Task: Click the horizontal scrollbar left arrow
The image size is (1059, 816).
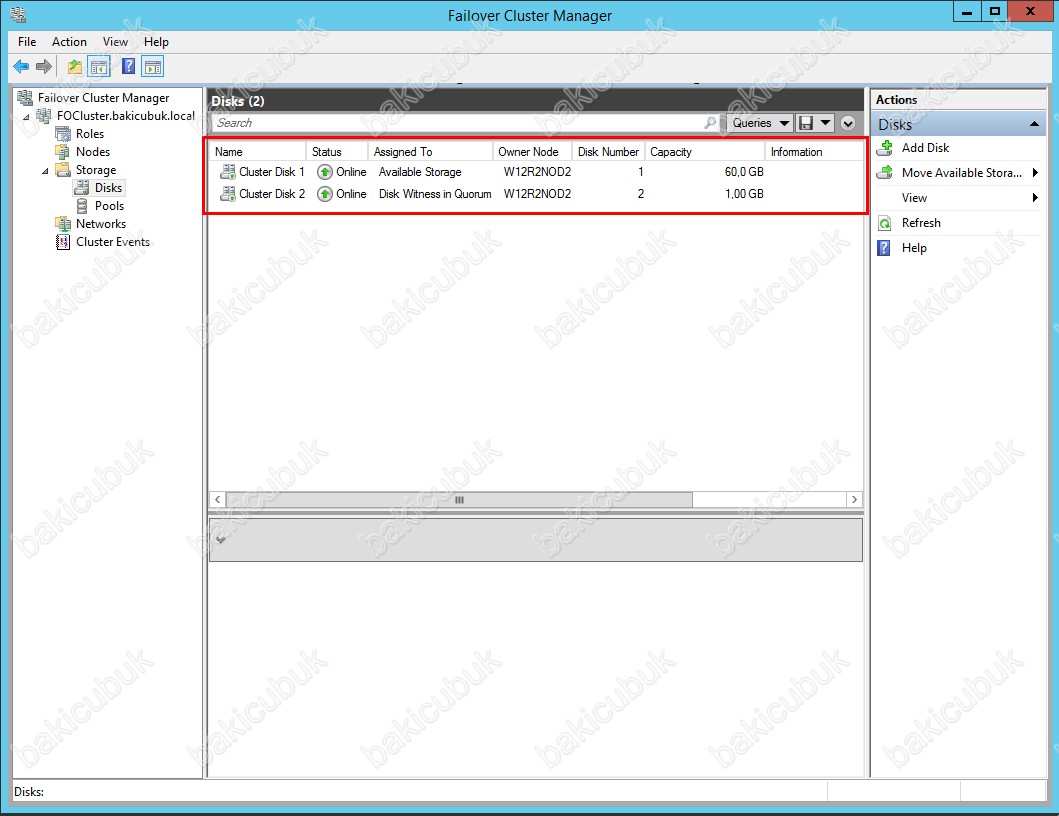Action: click(217, 500)
